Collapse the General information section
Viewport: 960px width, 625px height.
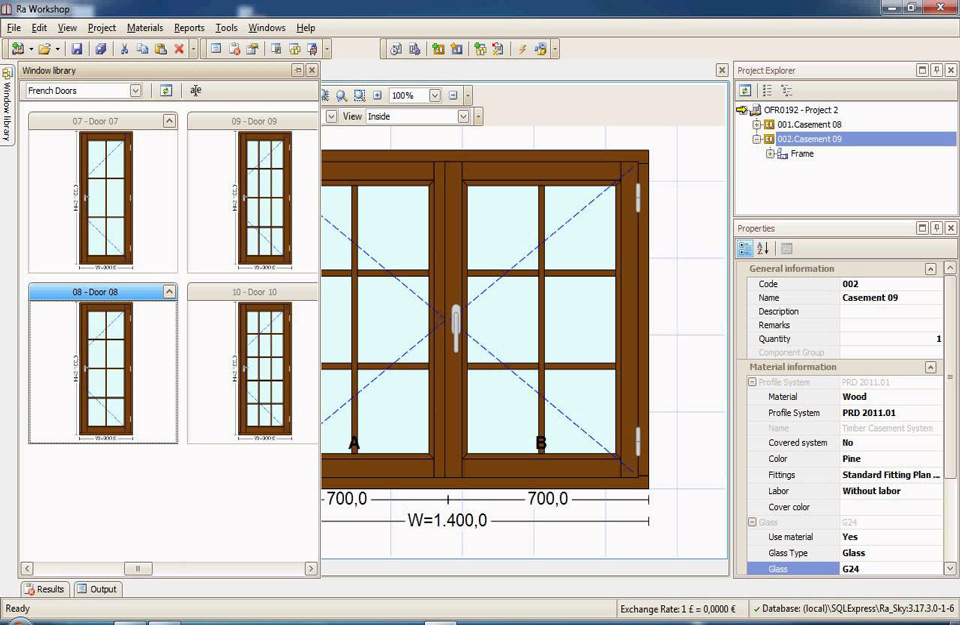931,269
